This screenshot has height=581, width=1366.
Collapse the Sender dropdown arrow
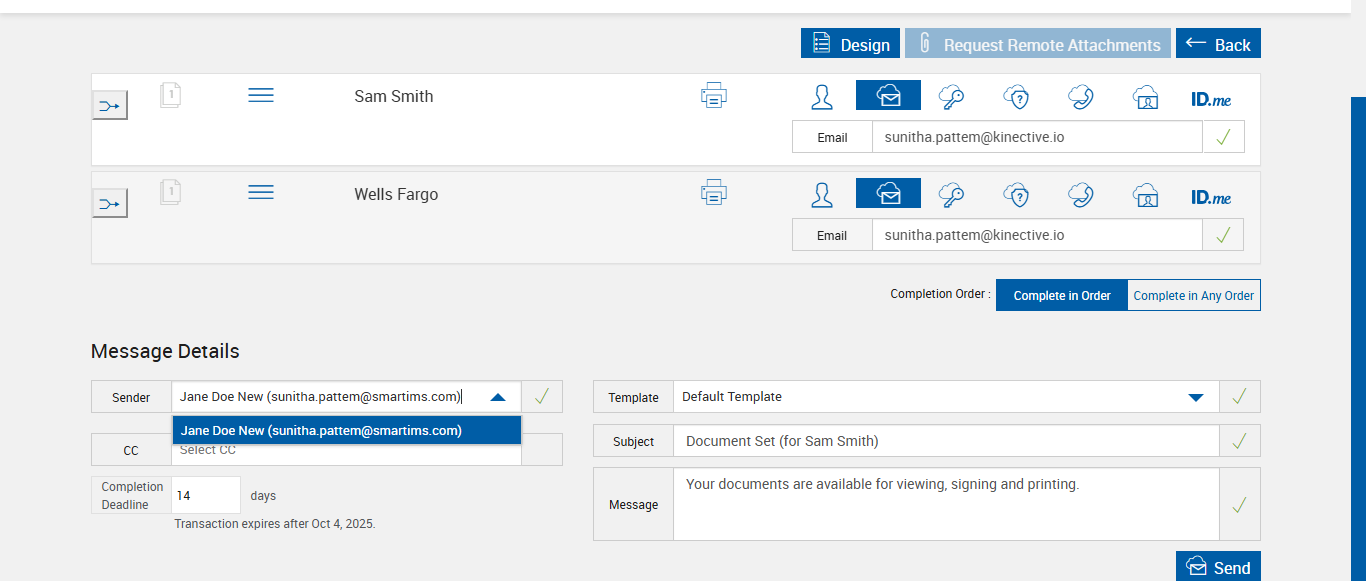[x=498, y=397]
